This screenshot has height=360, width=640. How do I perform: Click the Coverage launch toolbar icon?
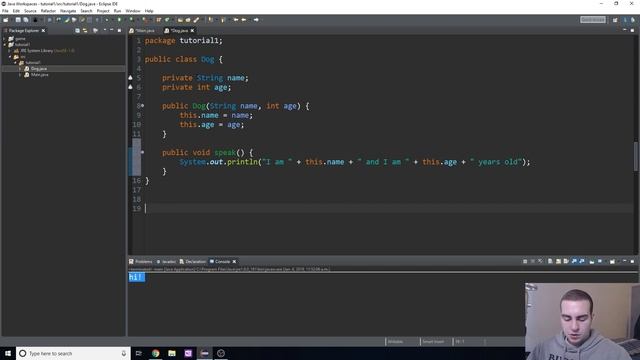(131, 20)
